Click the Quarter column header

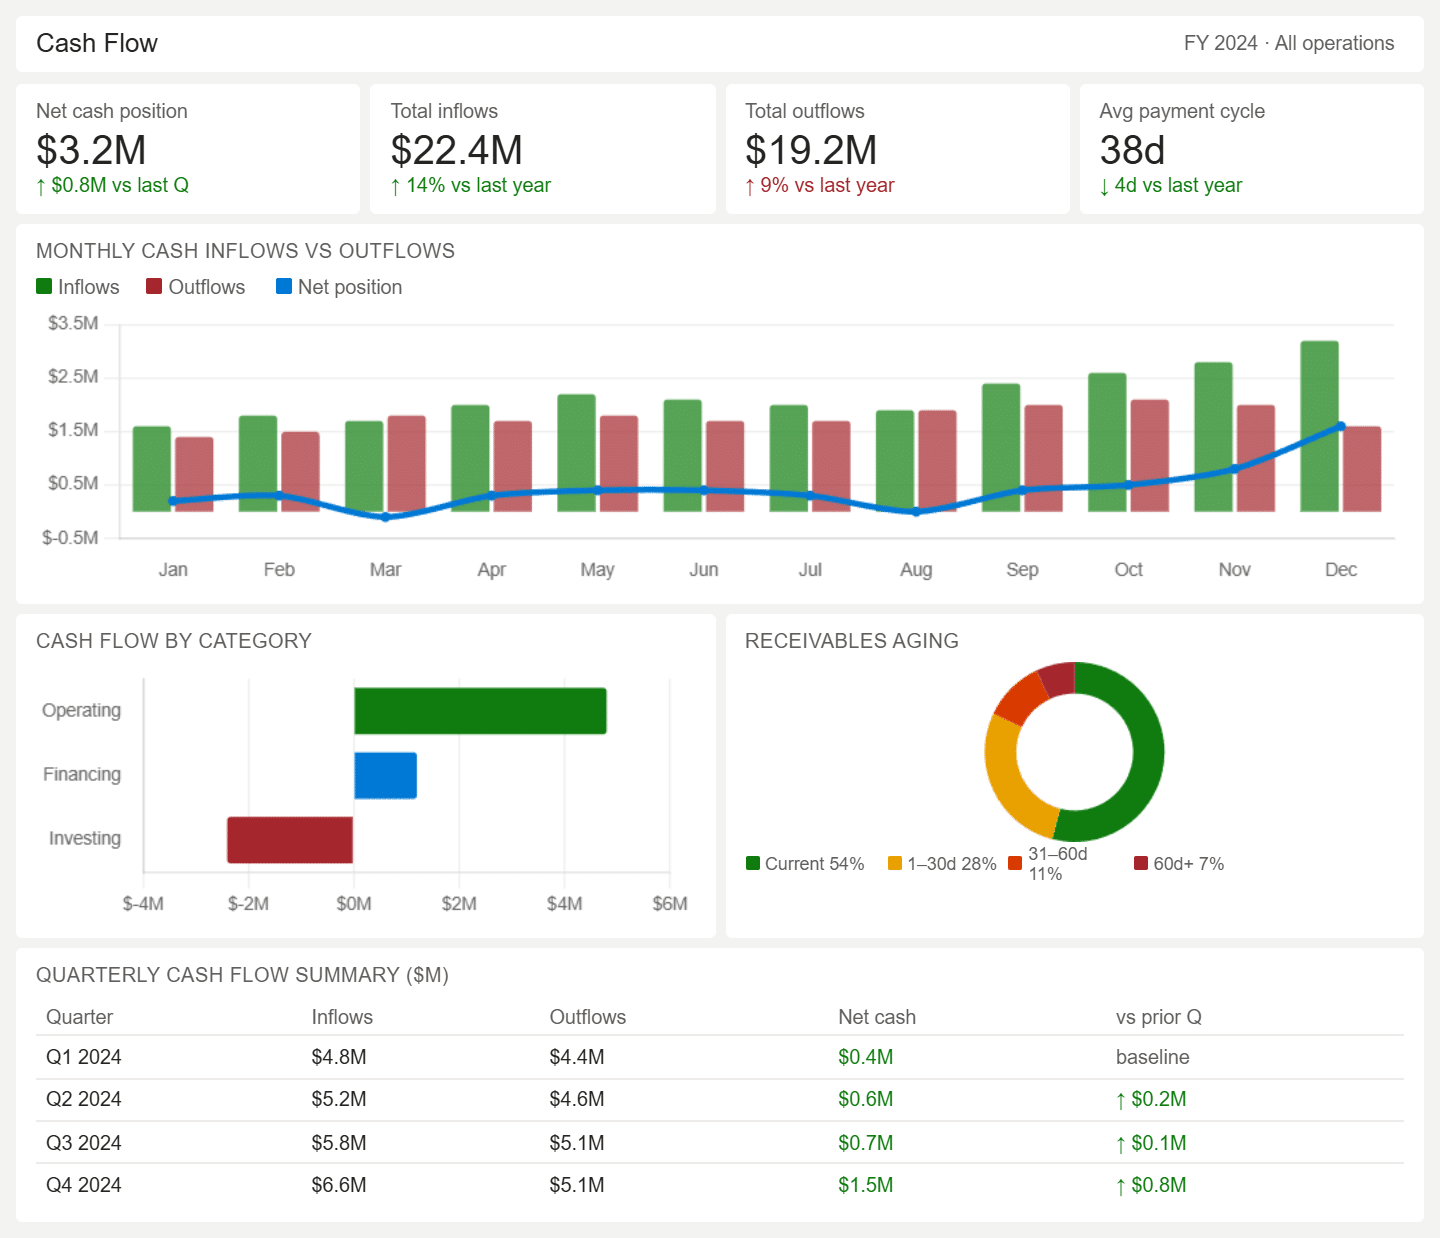click(80, 1017)
